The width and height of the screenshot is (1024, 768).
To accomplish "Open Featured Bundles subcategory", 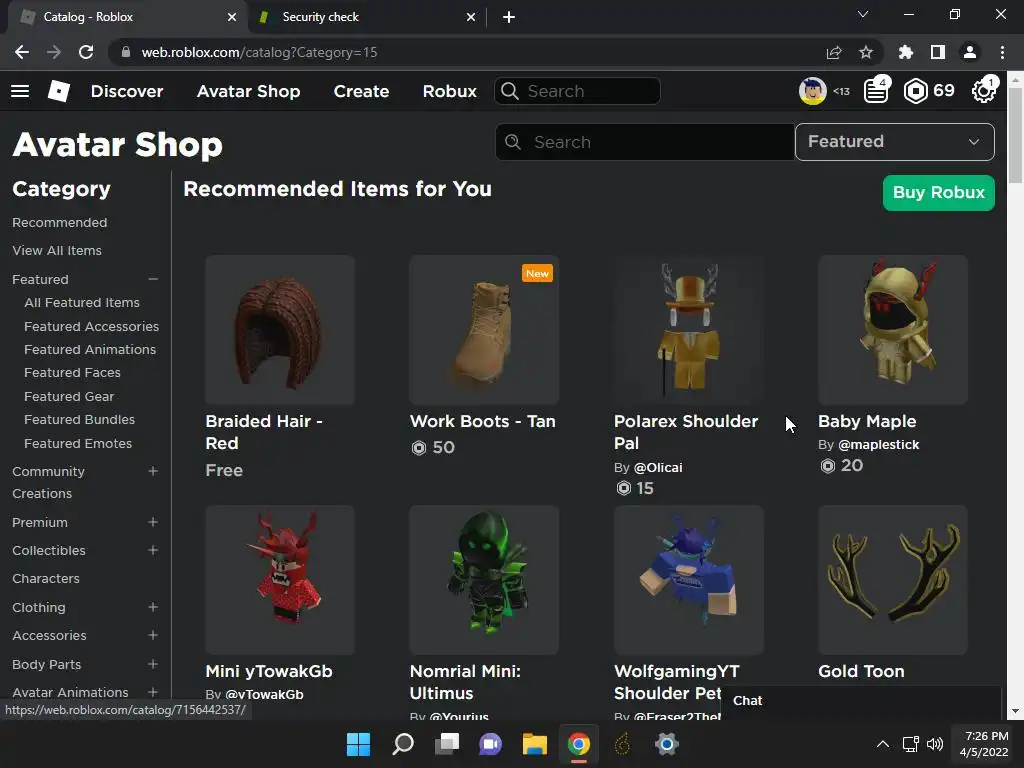I will [80, 420].
